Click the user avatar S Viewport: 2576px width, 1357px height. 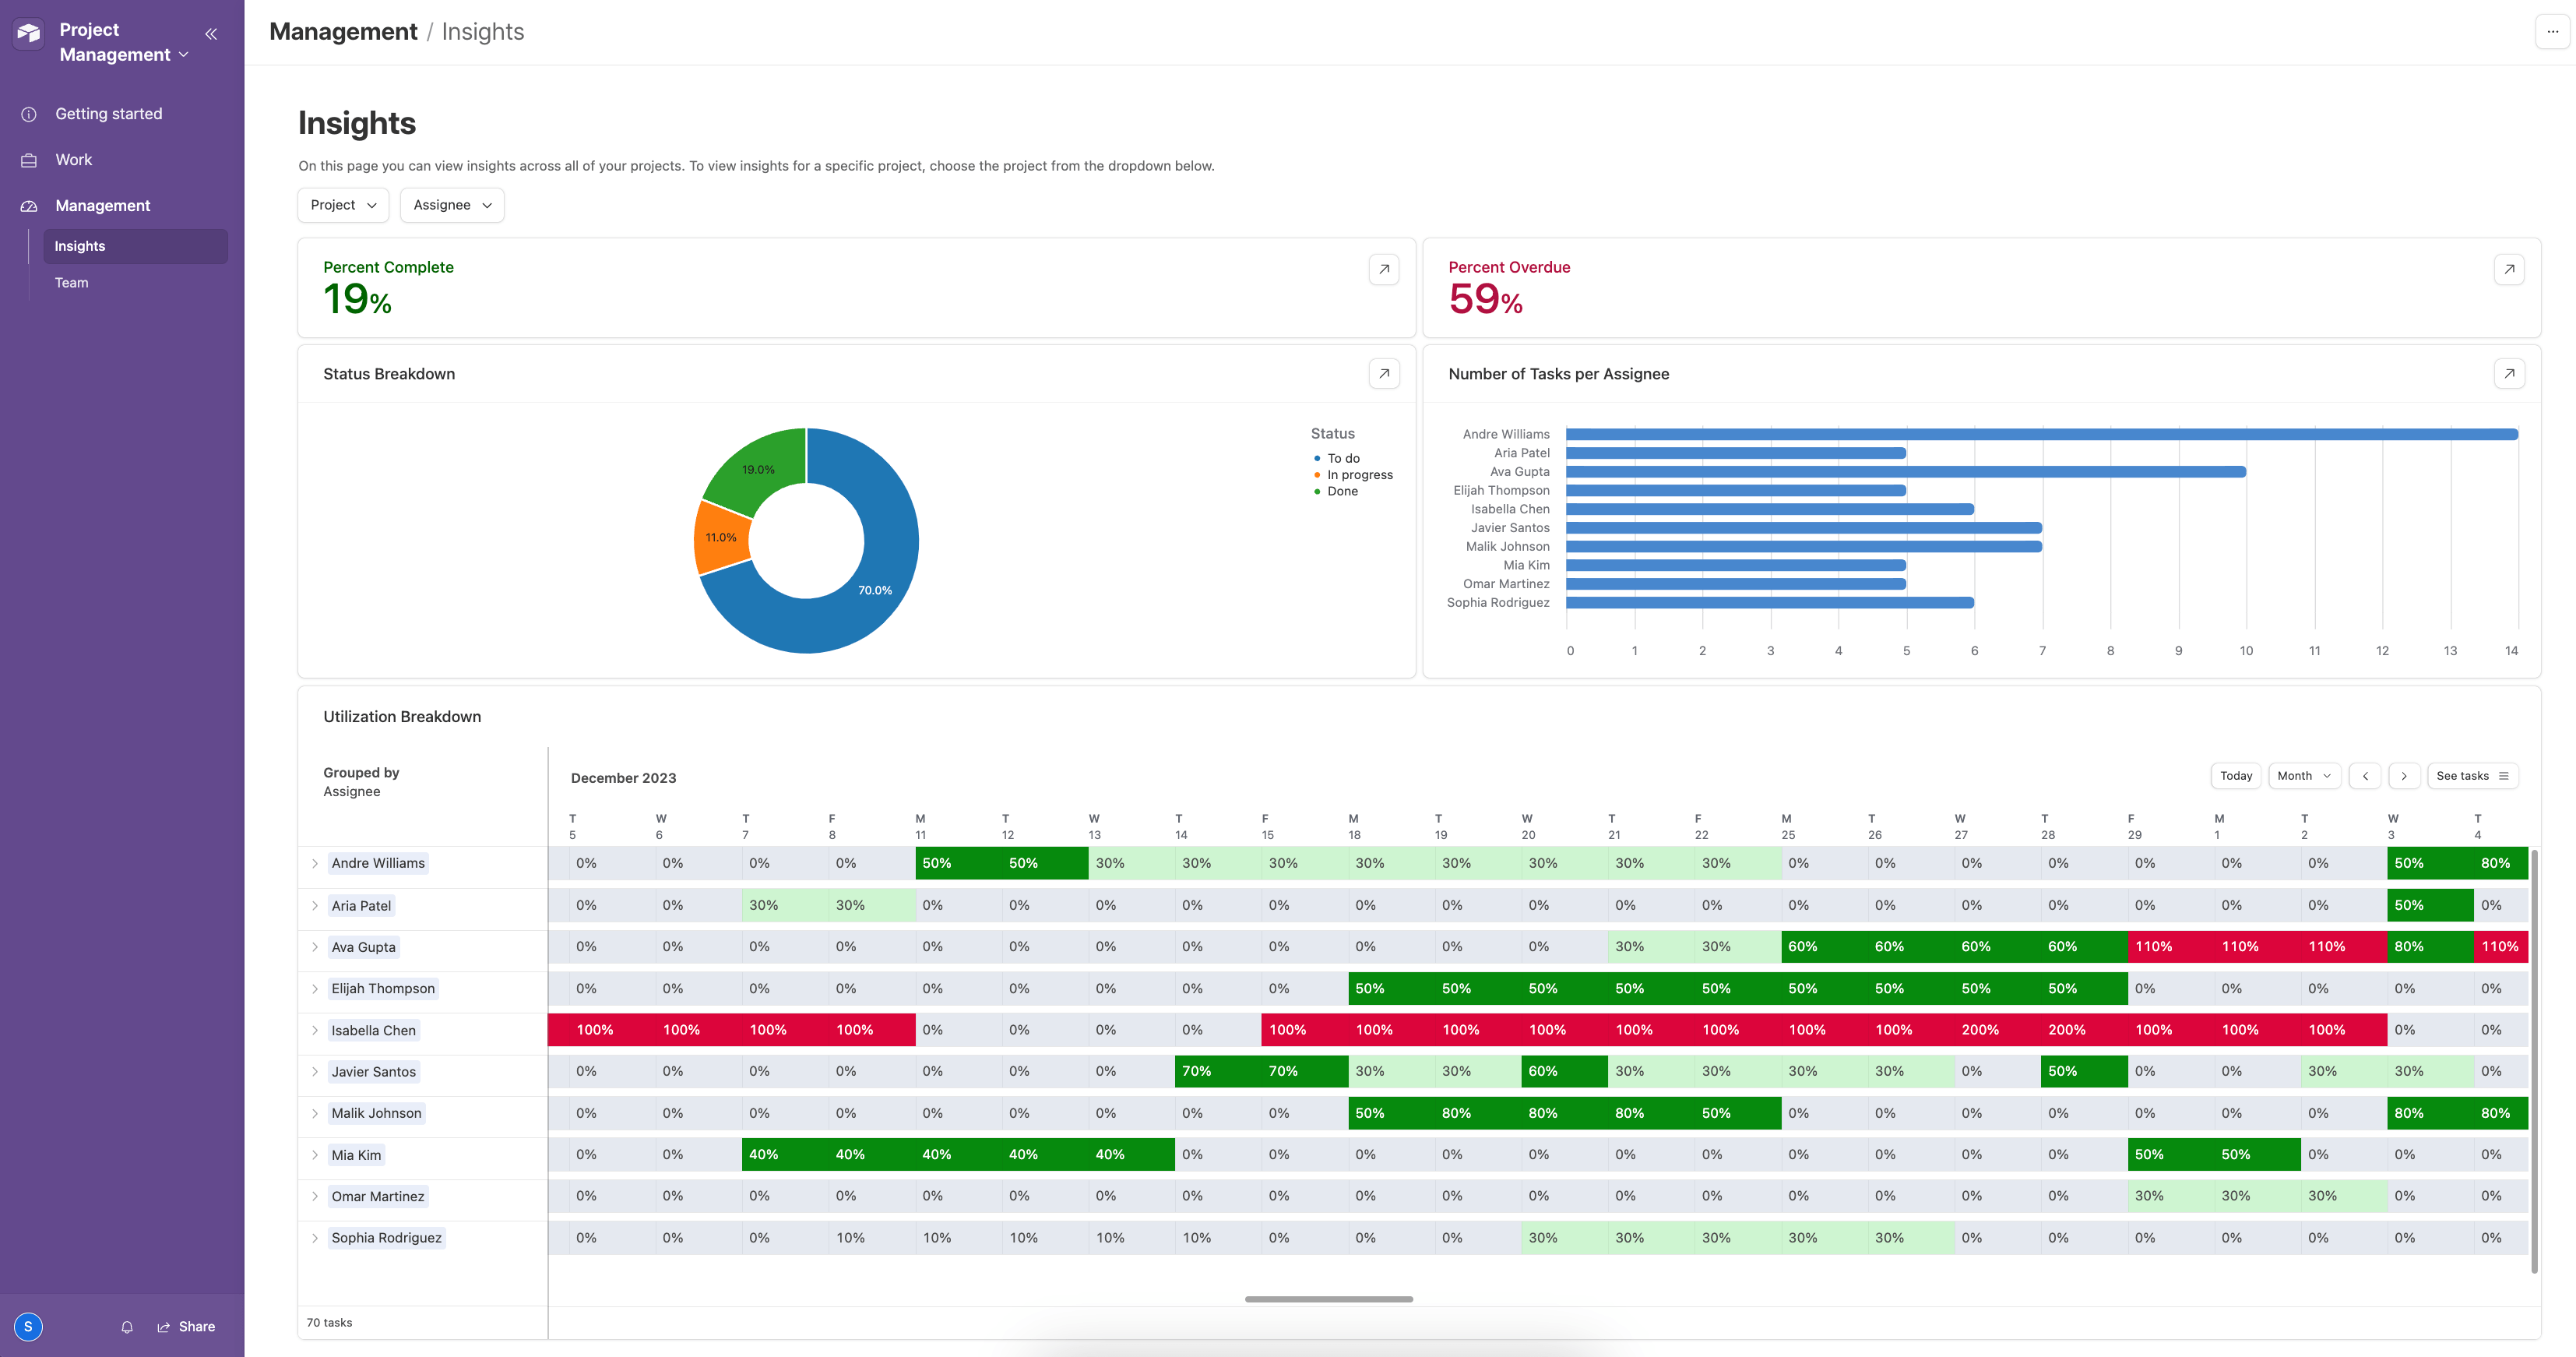click(x=28, y=1327)
